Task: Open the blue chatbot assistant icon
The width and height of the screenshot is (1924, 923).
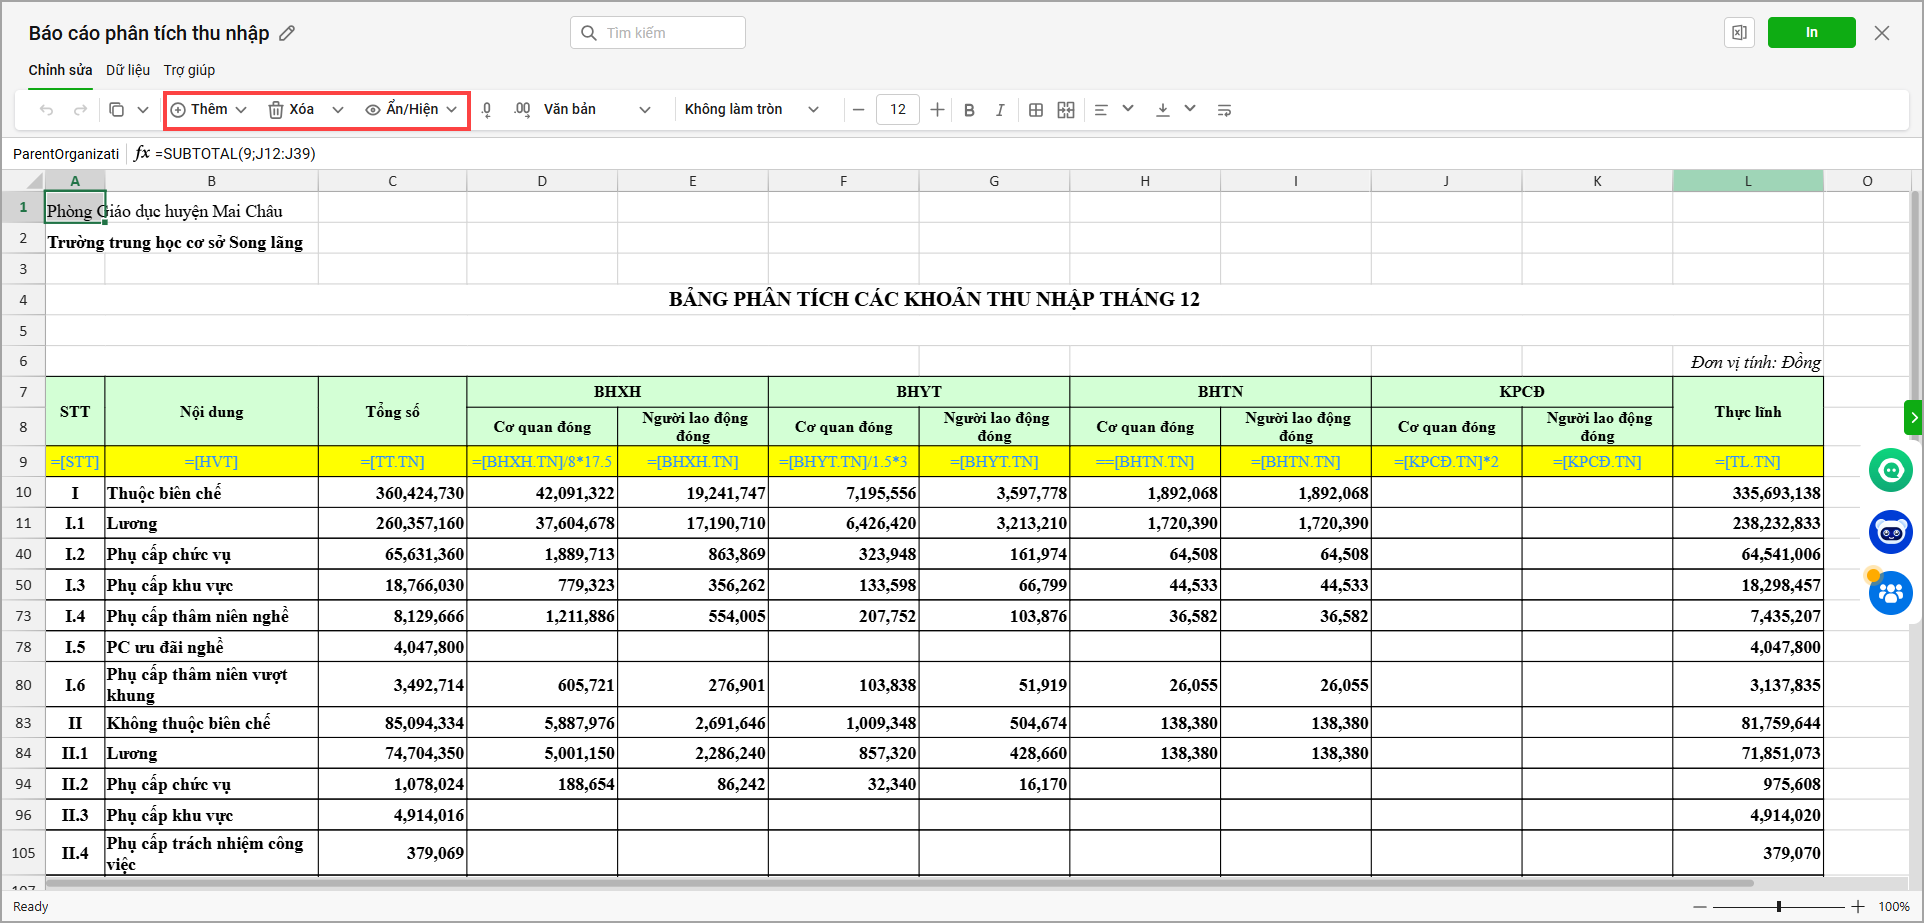Action: point(1890,532)
